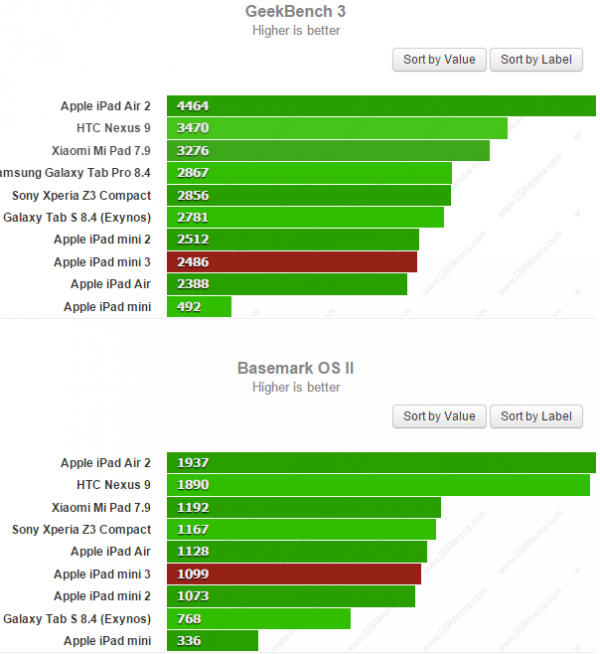Click the Galaxy Tab S 8.4 bar showing 768
The image size is (600, 654).
[259, 619]
